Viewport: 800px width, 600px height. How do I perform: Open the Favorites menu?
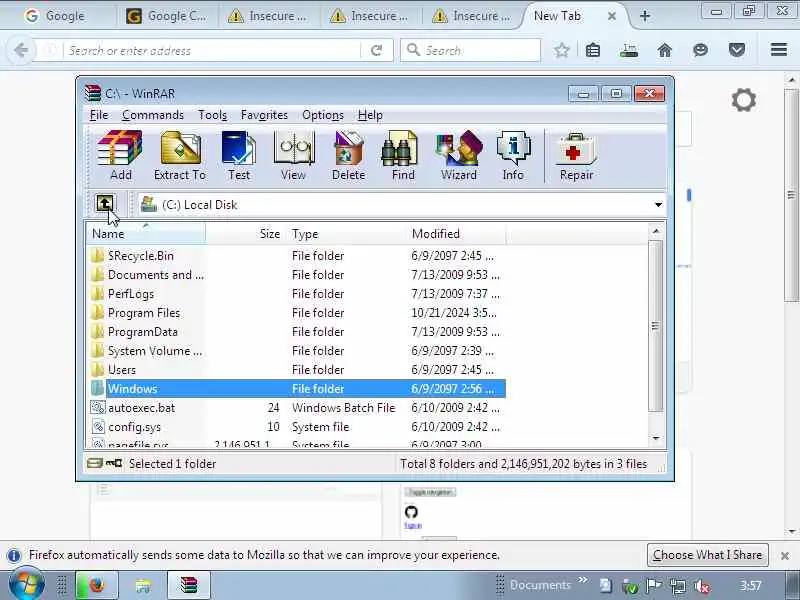(264, 115)
